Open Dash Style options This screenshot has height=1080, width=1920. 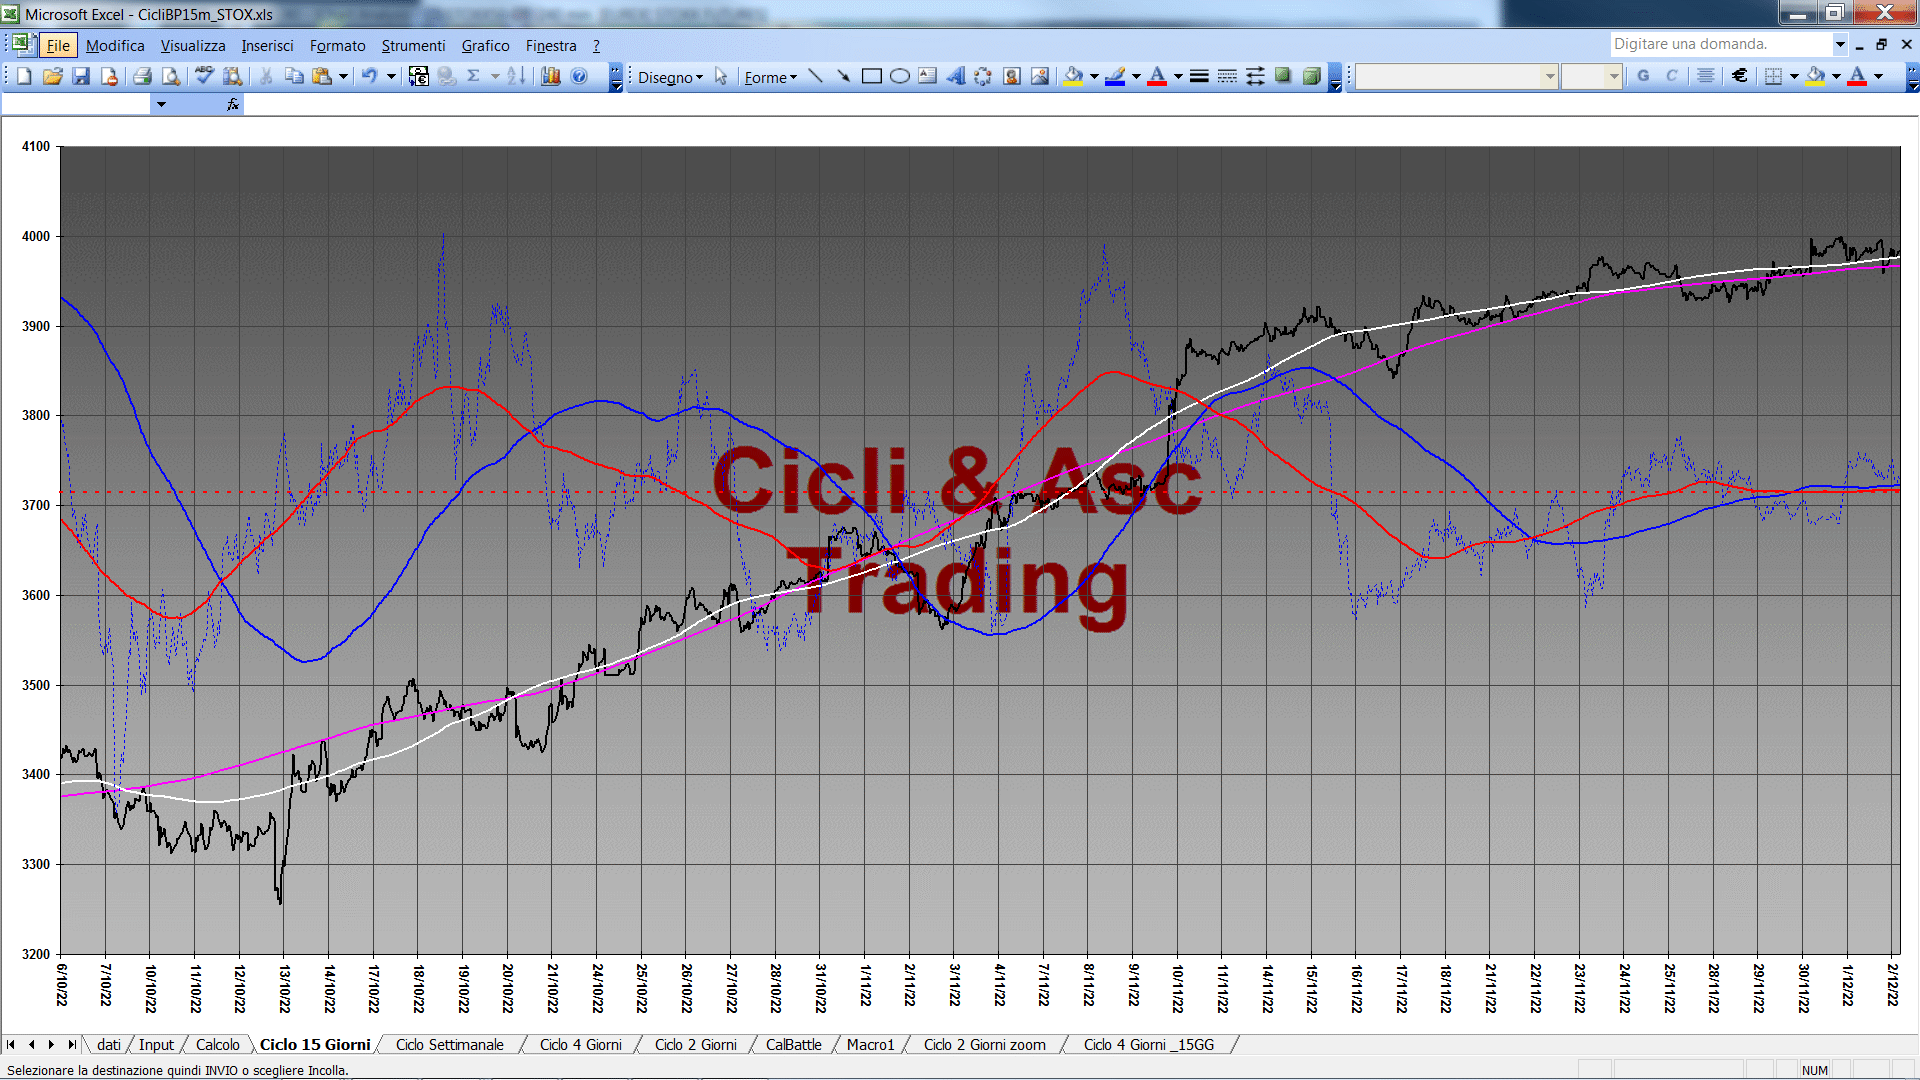(x=1227, y=76)
